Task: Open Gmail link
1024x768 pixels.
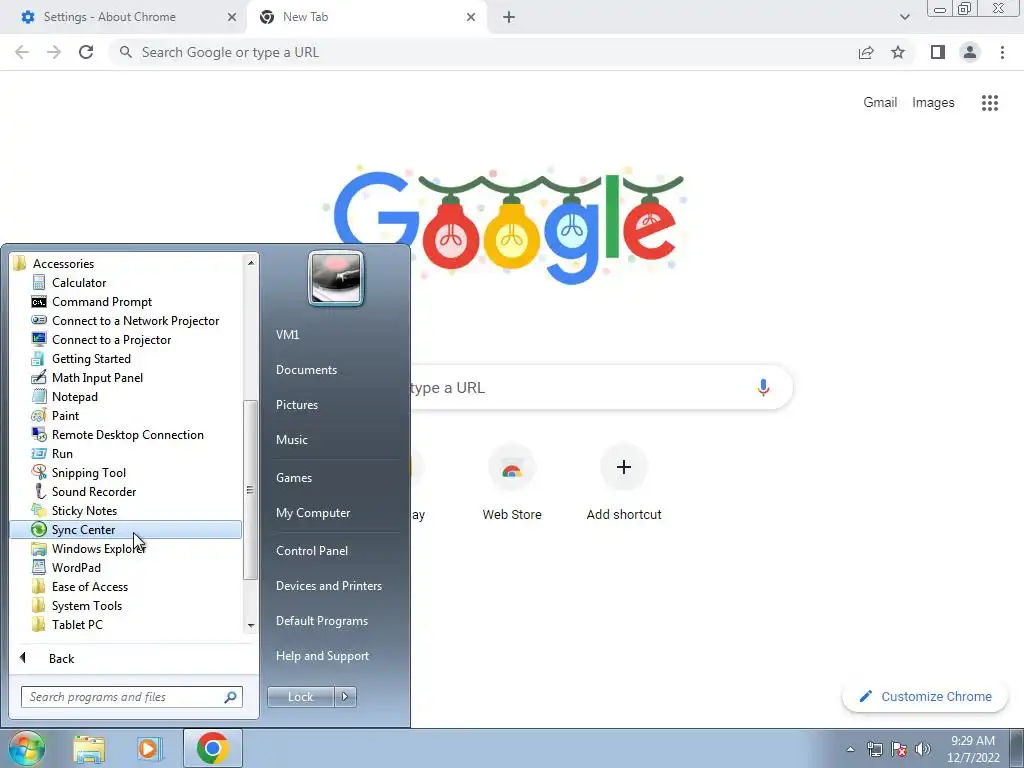Action: 880,103
